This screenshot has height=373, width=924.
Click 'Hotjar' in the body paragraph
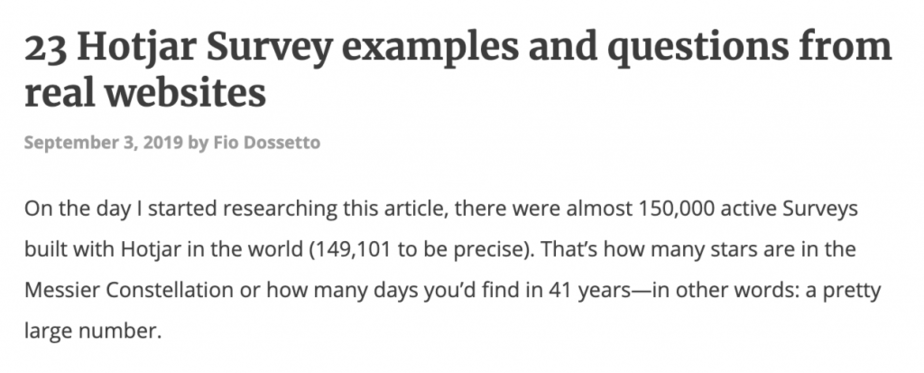coord(152,249)
